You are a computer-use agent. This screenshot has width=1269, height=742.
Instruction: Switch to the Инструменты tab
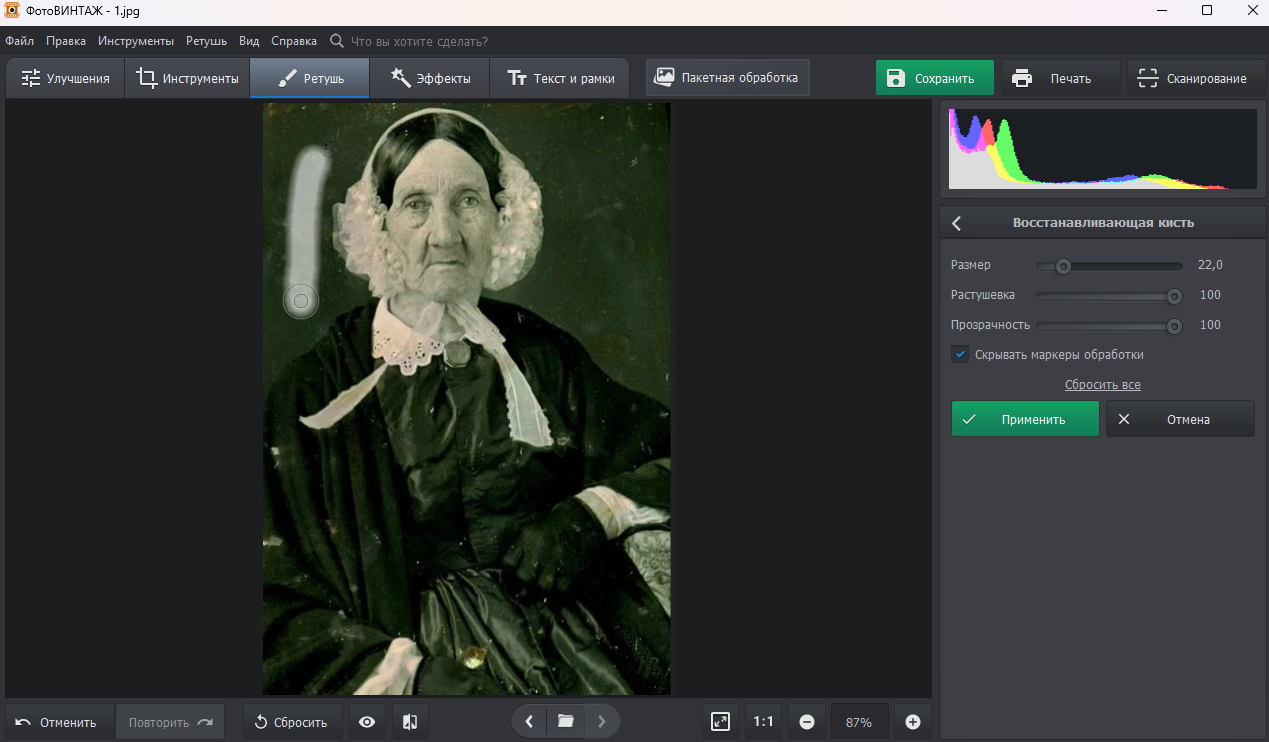tap(188, 78)
